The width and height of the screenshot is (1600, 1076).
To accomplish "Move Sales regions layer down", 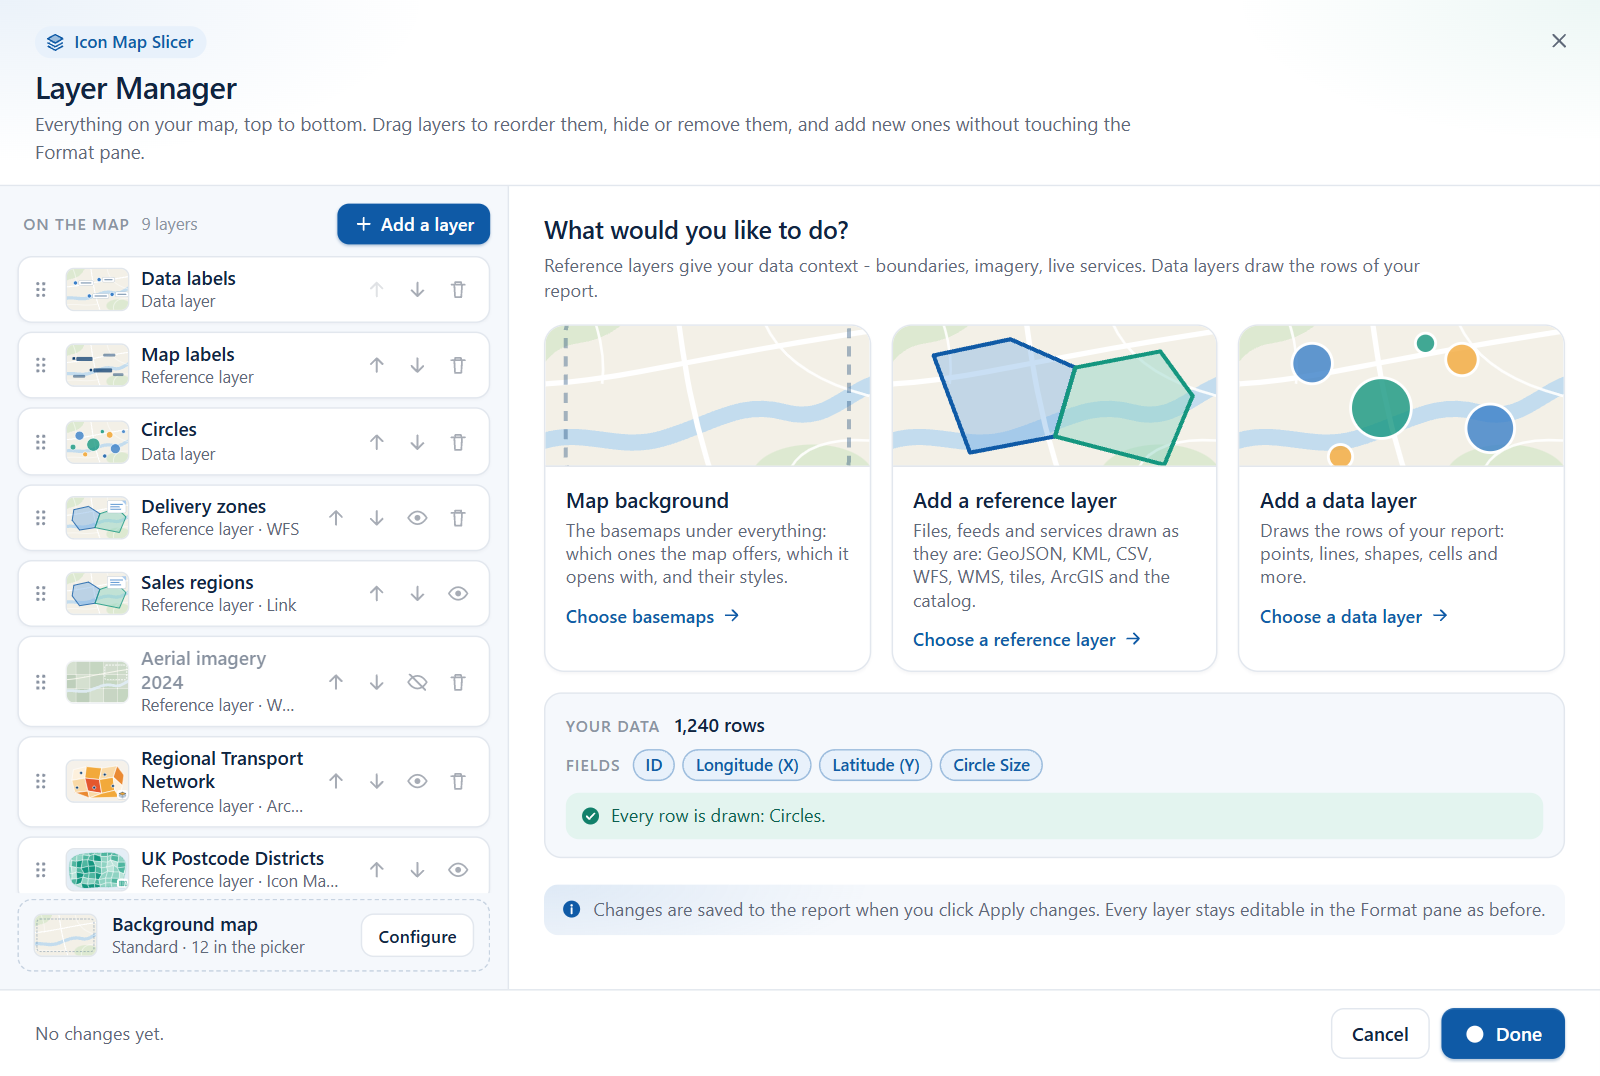I will click(x=417, y=594).
